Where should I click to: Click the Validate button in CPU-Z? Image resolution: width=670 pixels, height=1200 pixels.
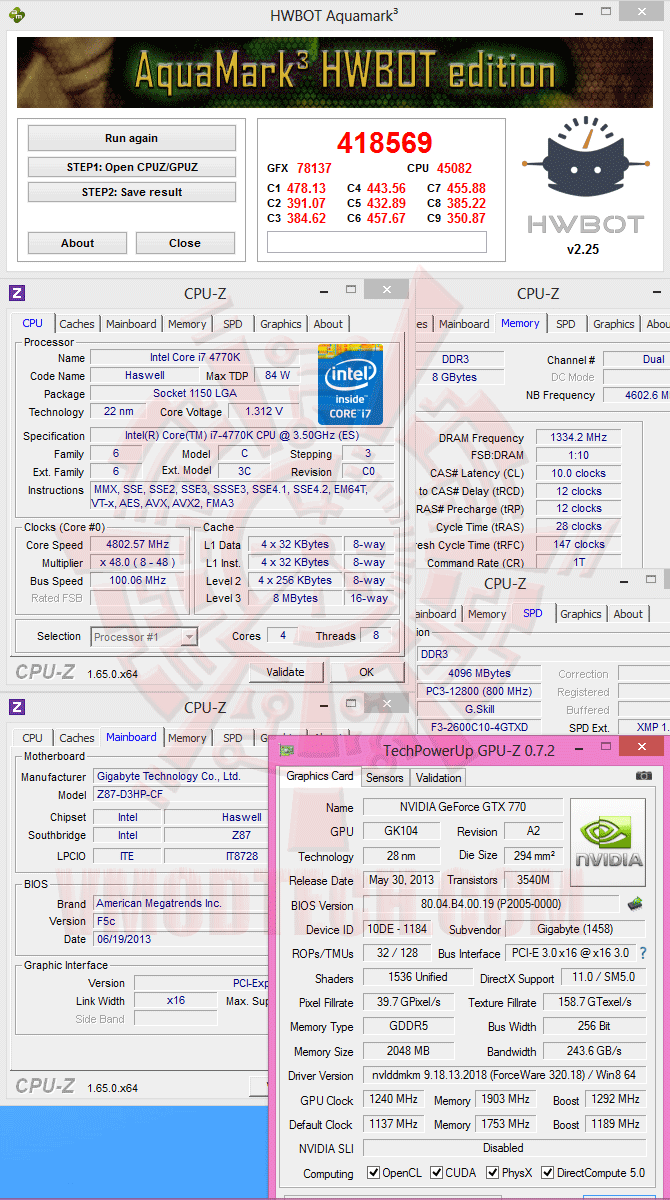[285, 672]
